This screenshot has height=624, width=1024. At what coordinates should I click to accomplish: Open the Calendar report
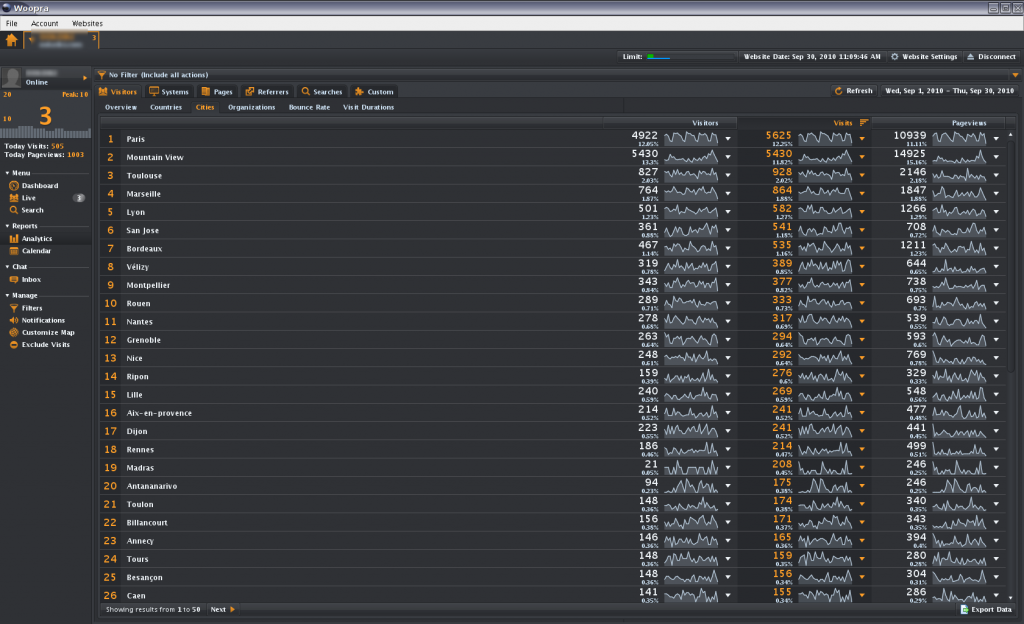[x=30, y=251]
